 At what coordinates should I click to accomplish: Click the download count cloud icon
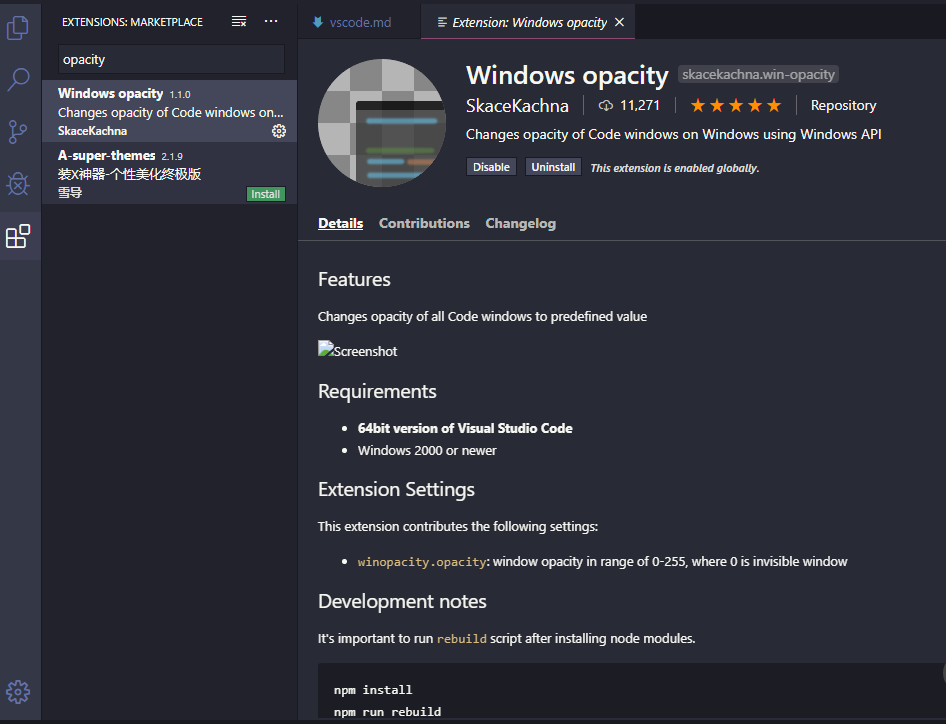point(605,106)
